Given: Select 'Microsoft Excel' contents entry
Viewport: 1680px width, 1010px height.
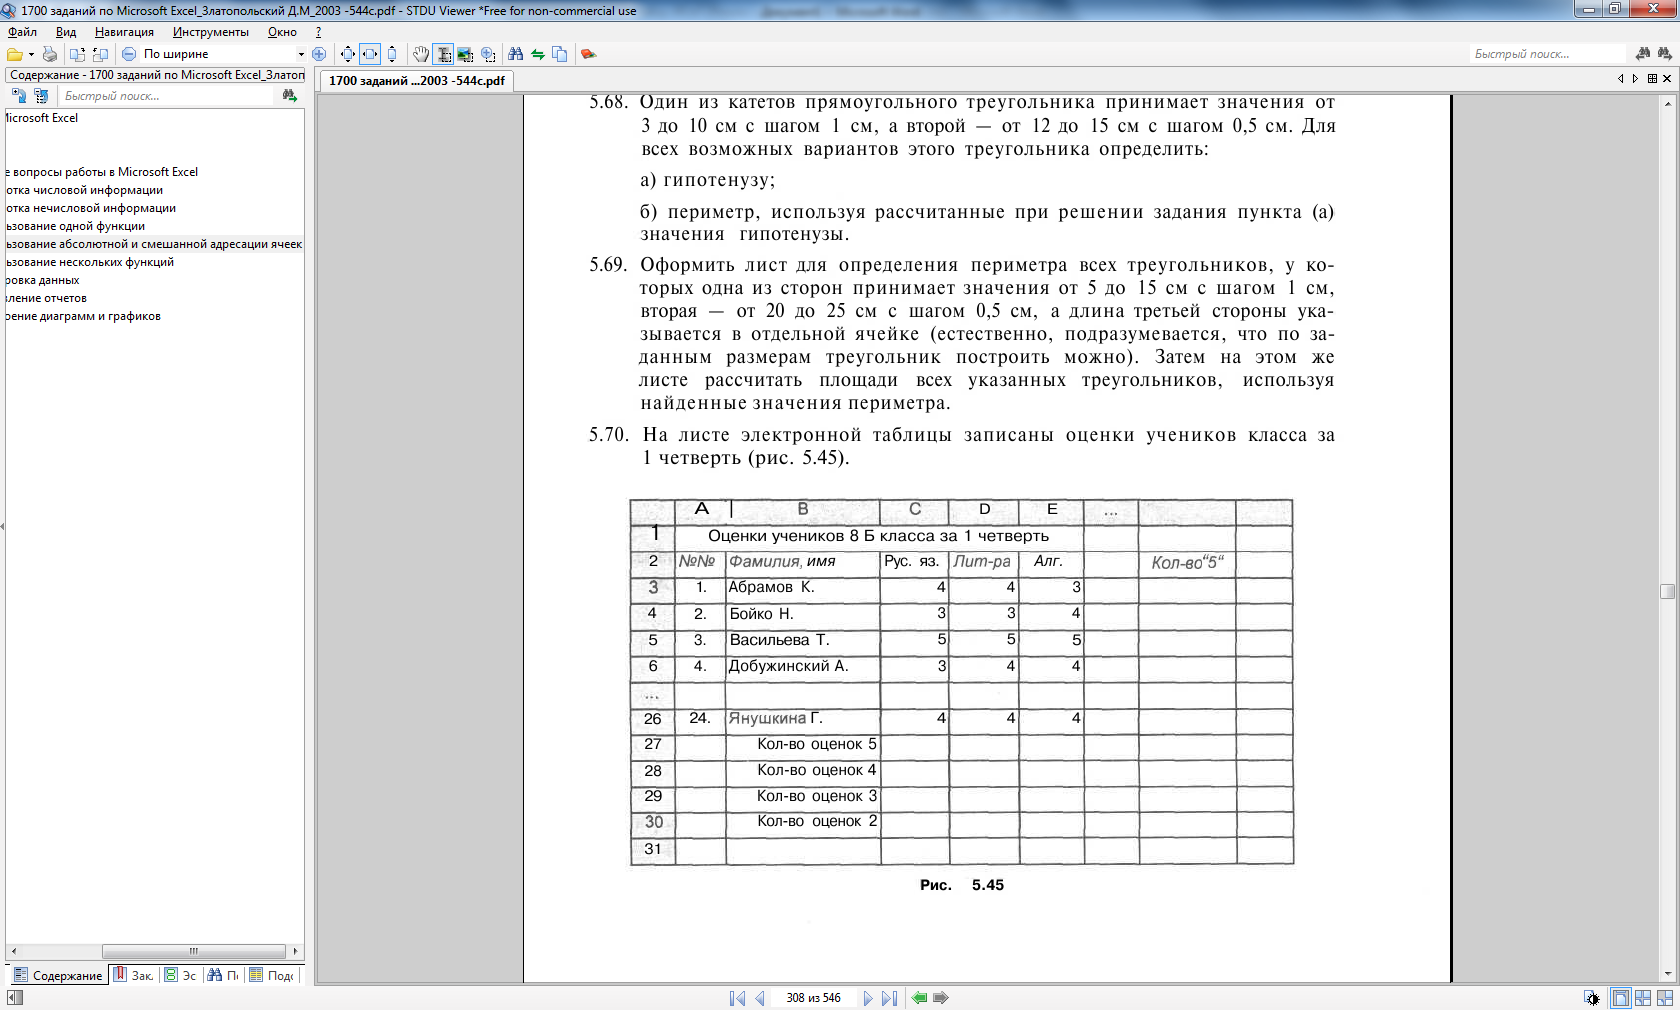Looking at the screenshot, I should point(42,118).
